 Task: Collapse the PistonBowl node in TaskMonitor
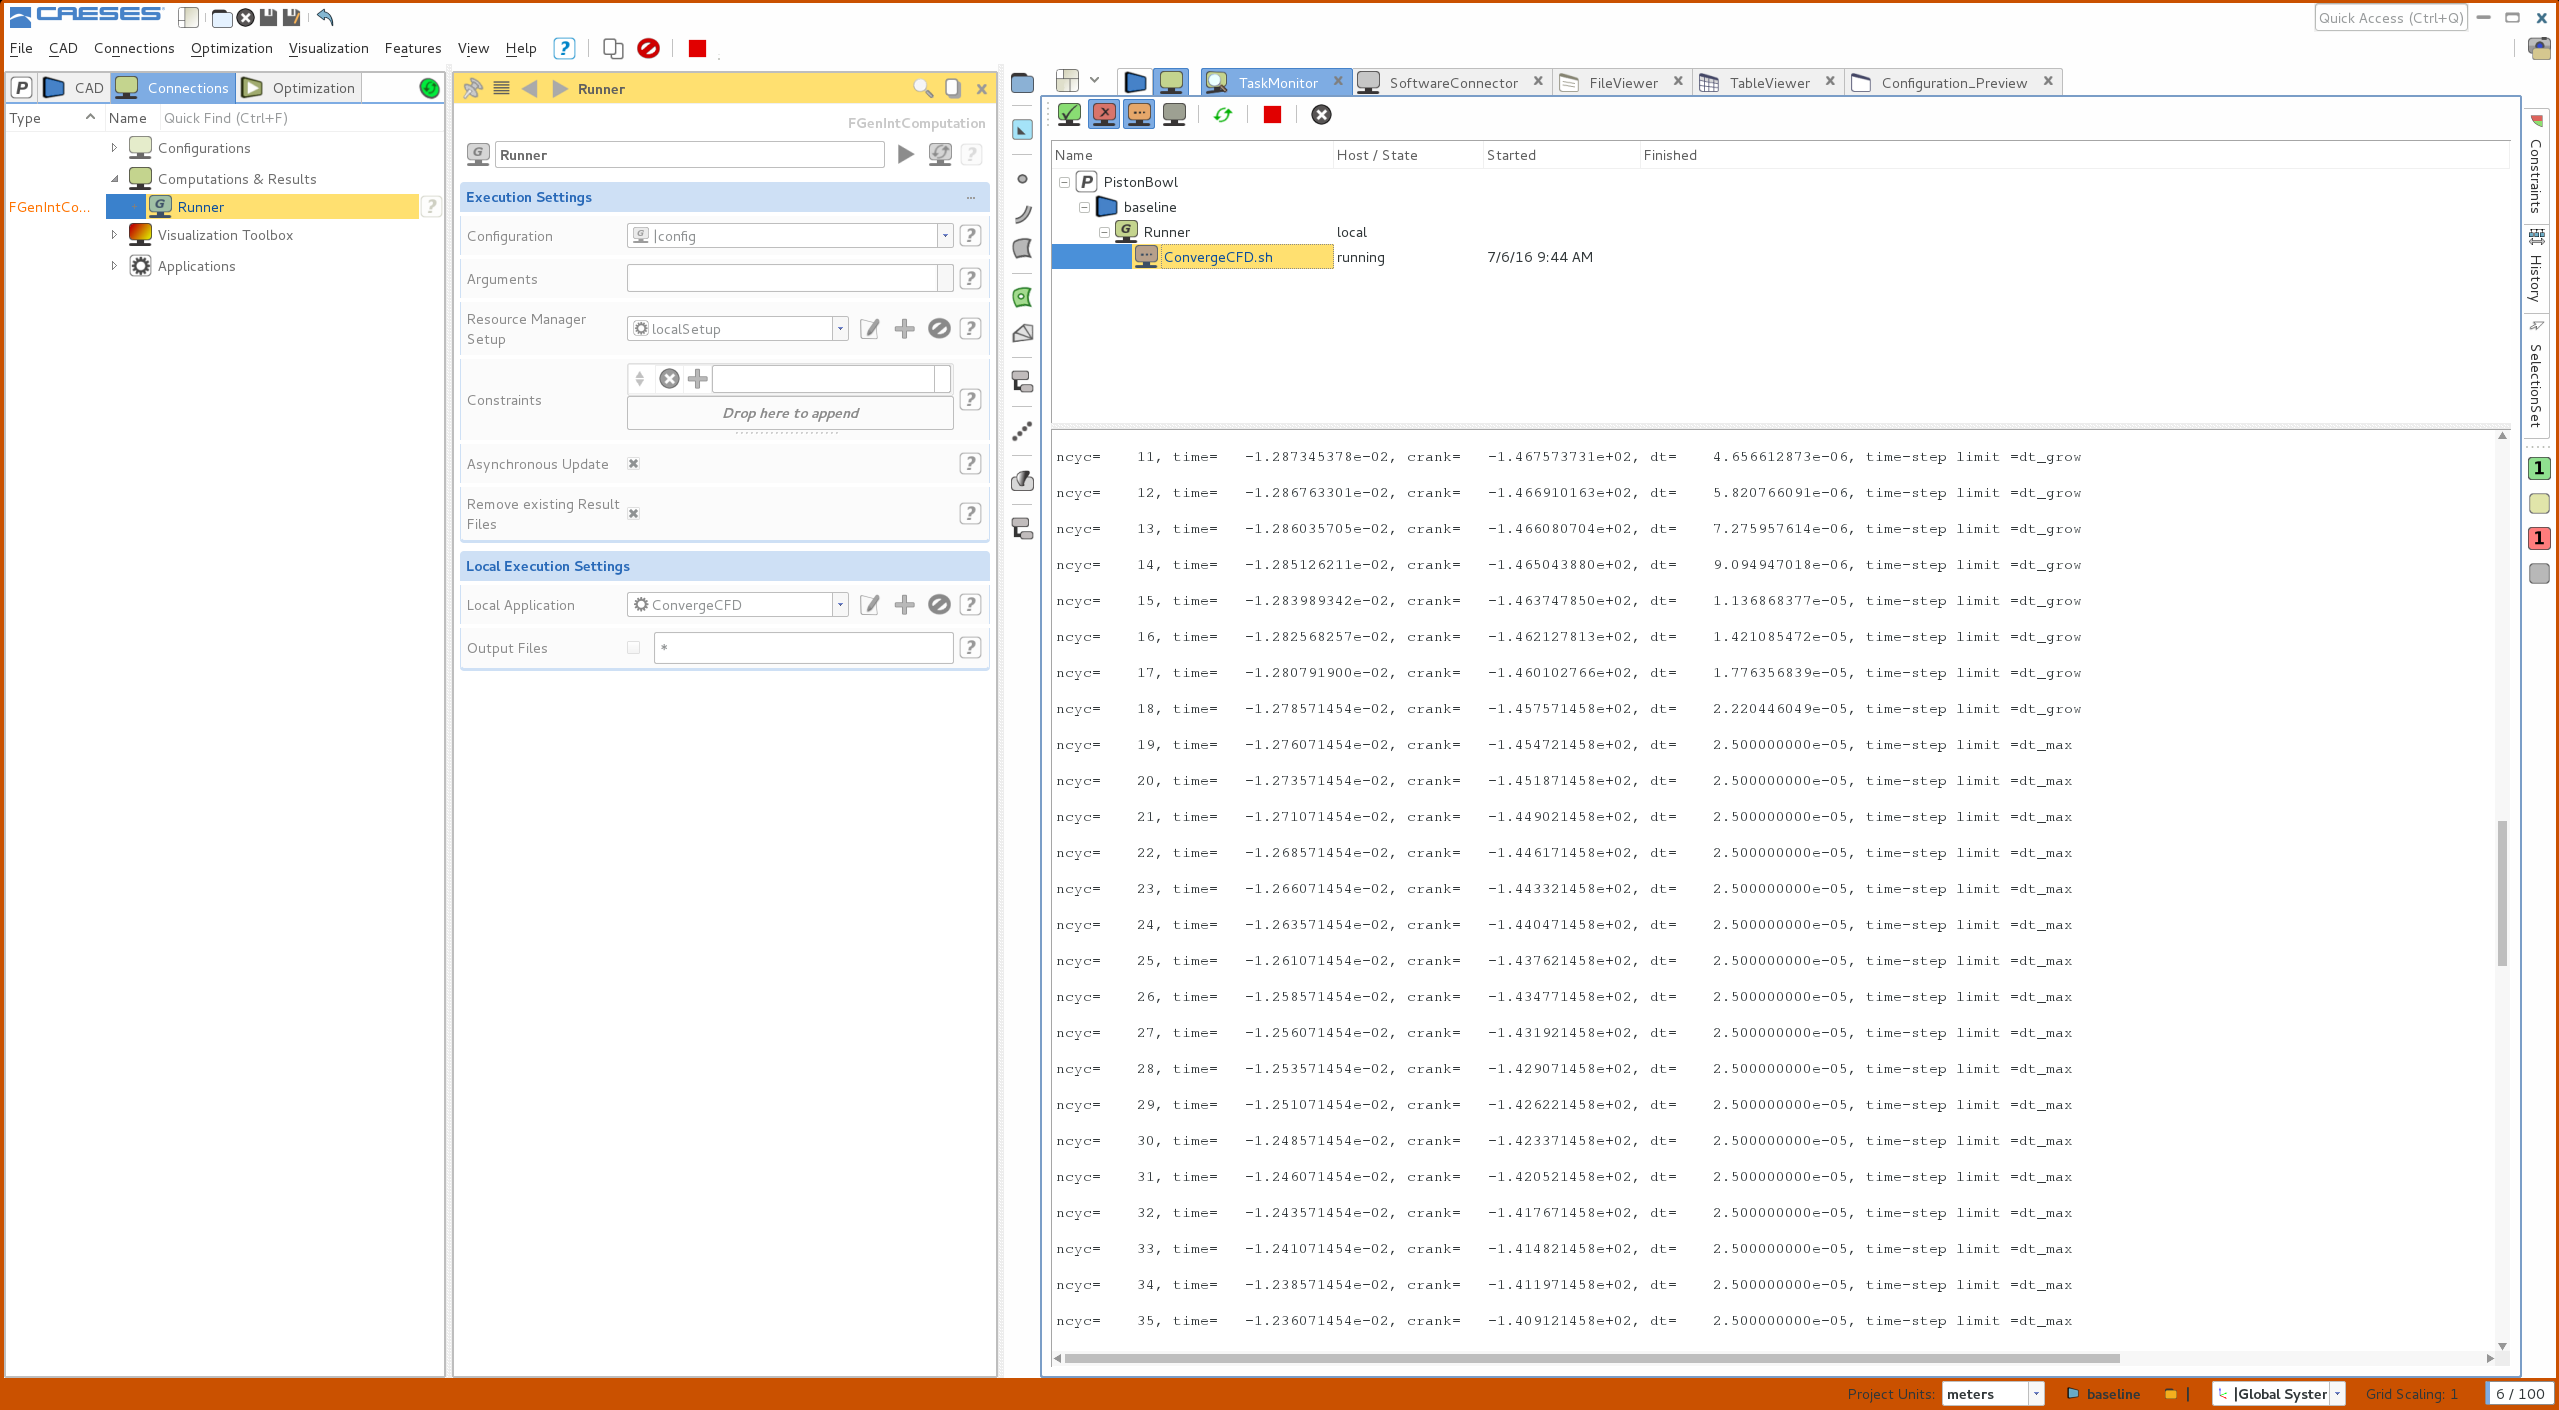[x=1064, y=182]
